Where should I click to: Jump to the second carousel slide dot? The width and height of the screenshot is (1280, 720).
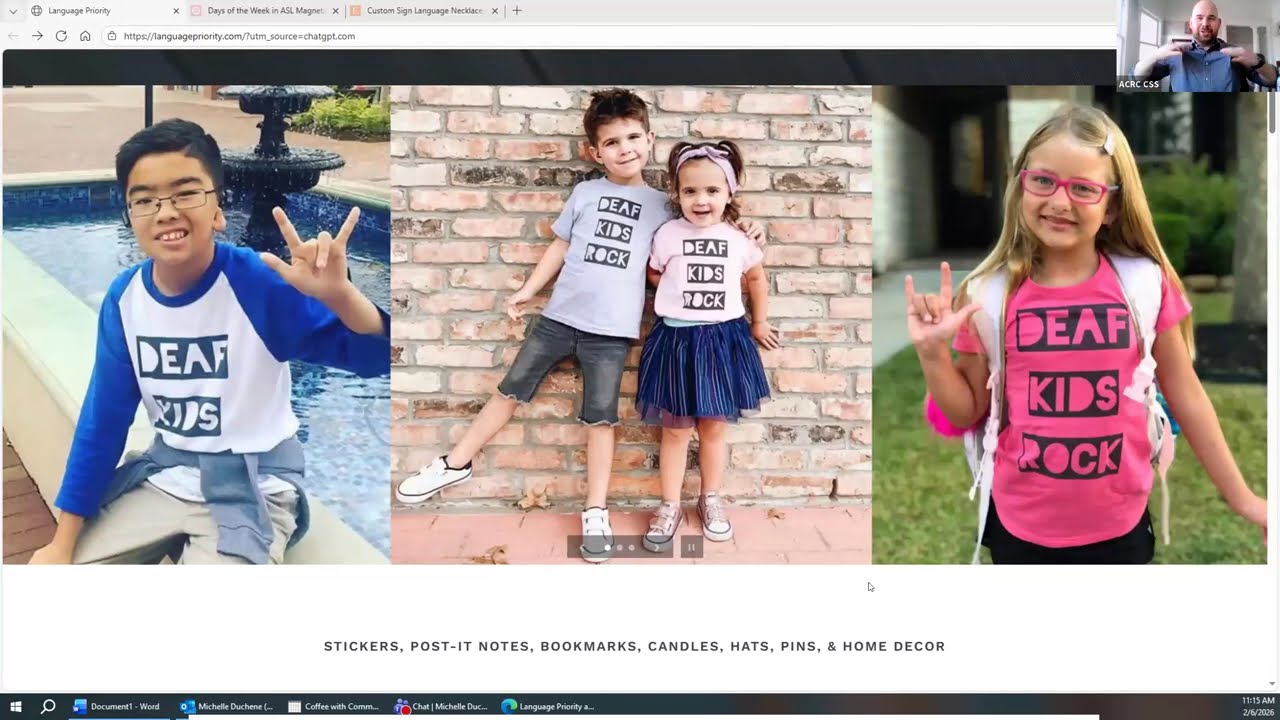click(x=620, y=547)
